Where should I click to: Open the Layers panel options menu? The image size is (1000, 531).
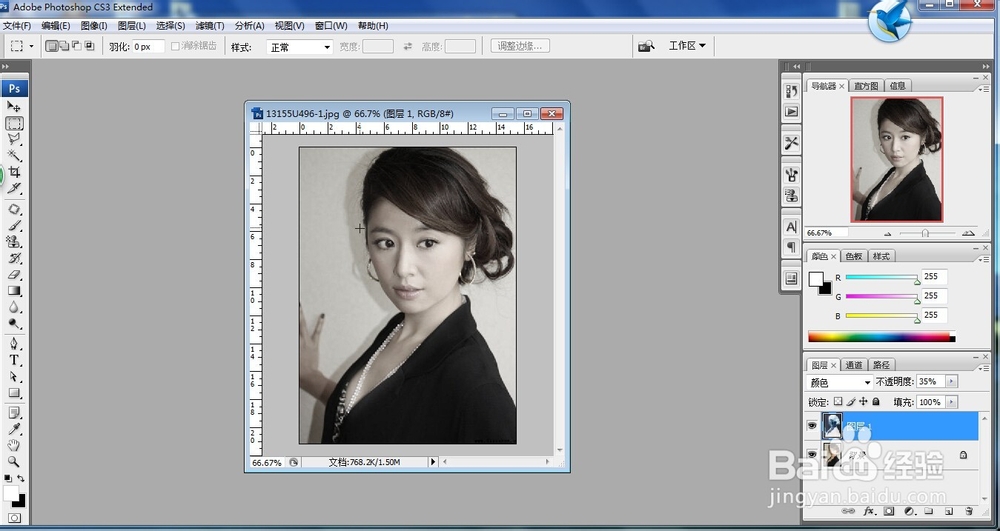click(982, 368)
